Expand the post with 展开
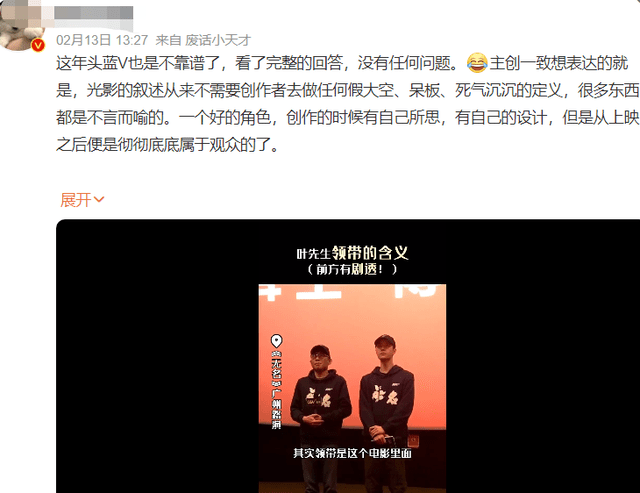This screenshot has height=493, width=640. tap(76, 200)
